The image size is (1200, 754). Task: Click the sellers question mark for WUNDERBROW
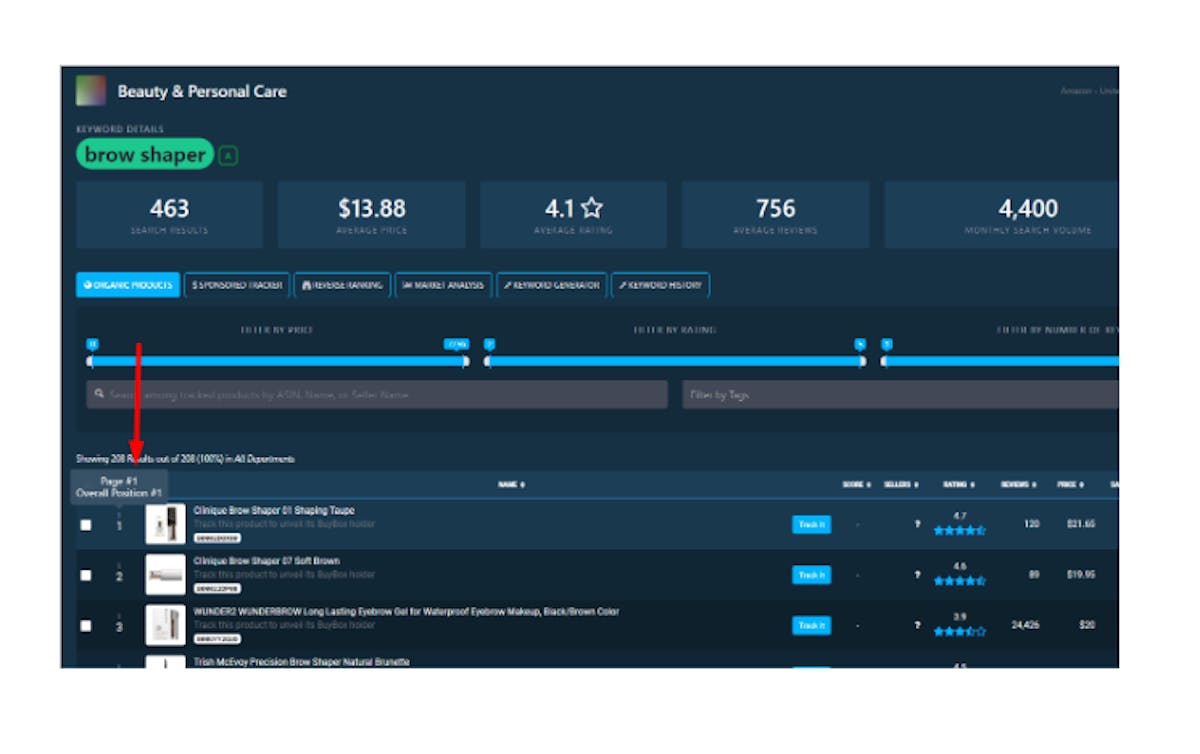point(916,625)
